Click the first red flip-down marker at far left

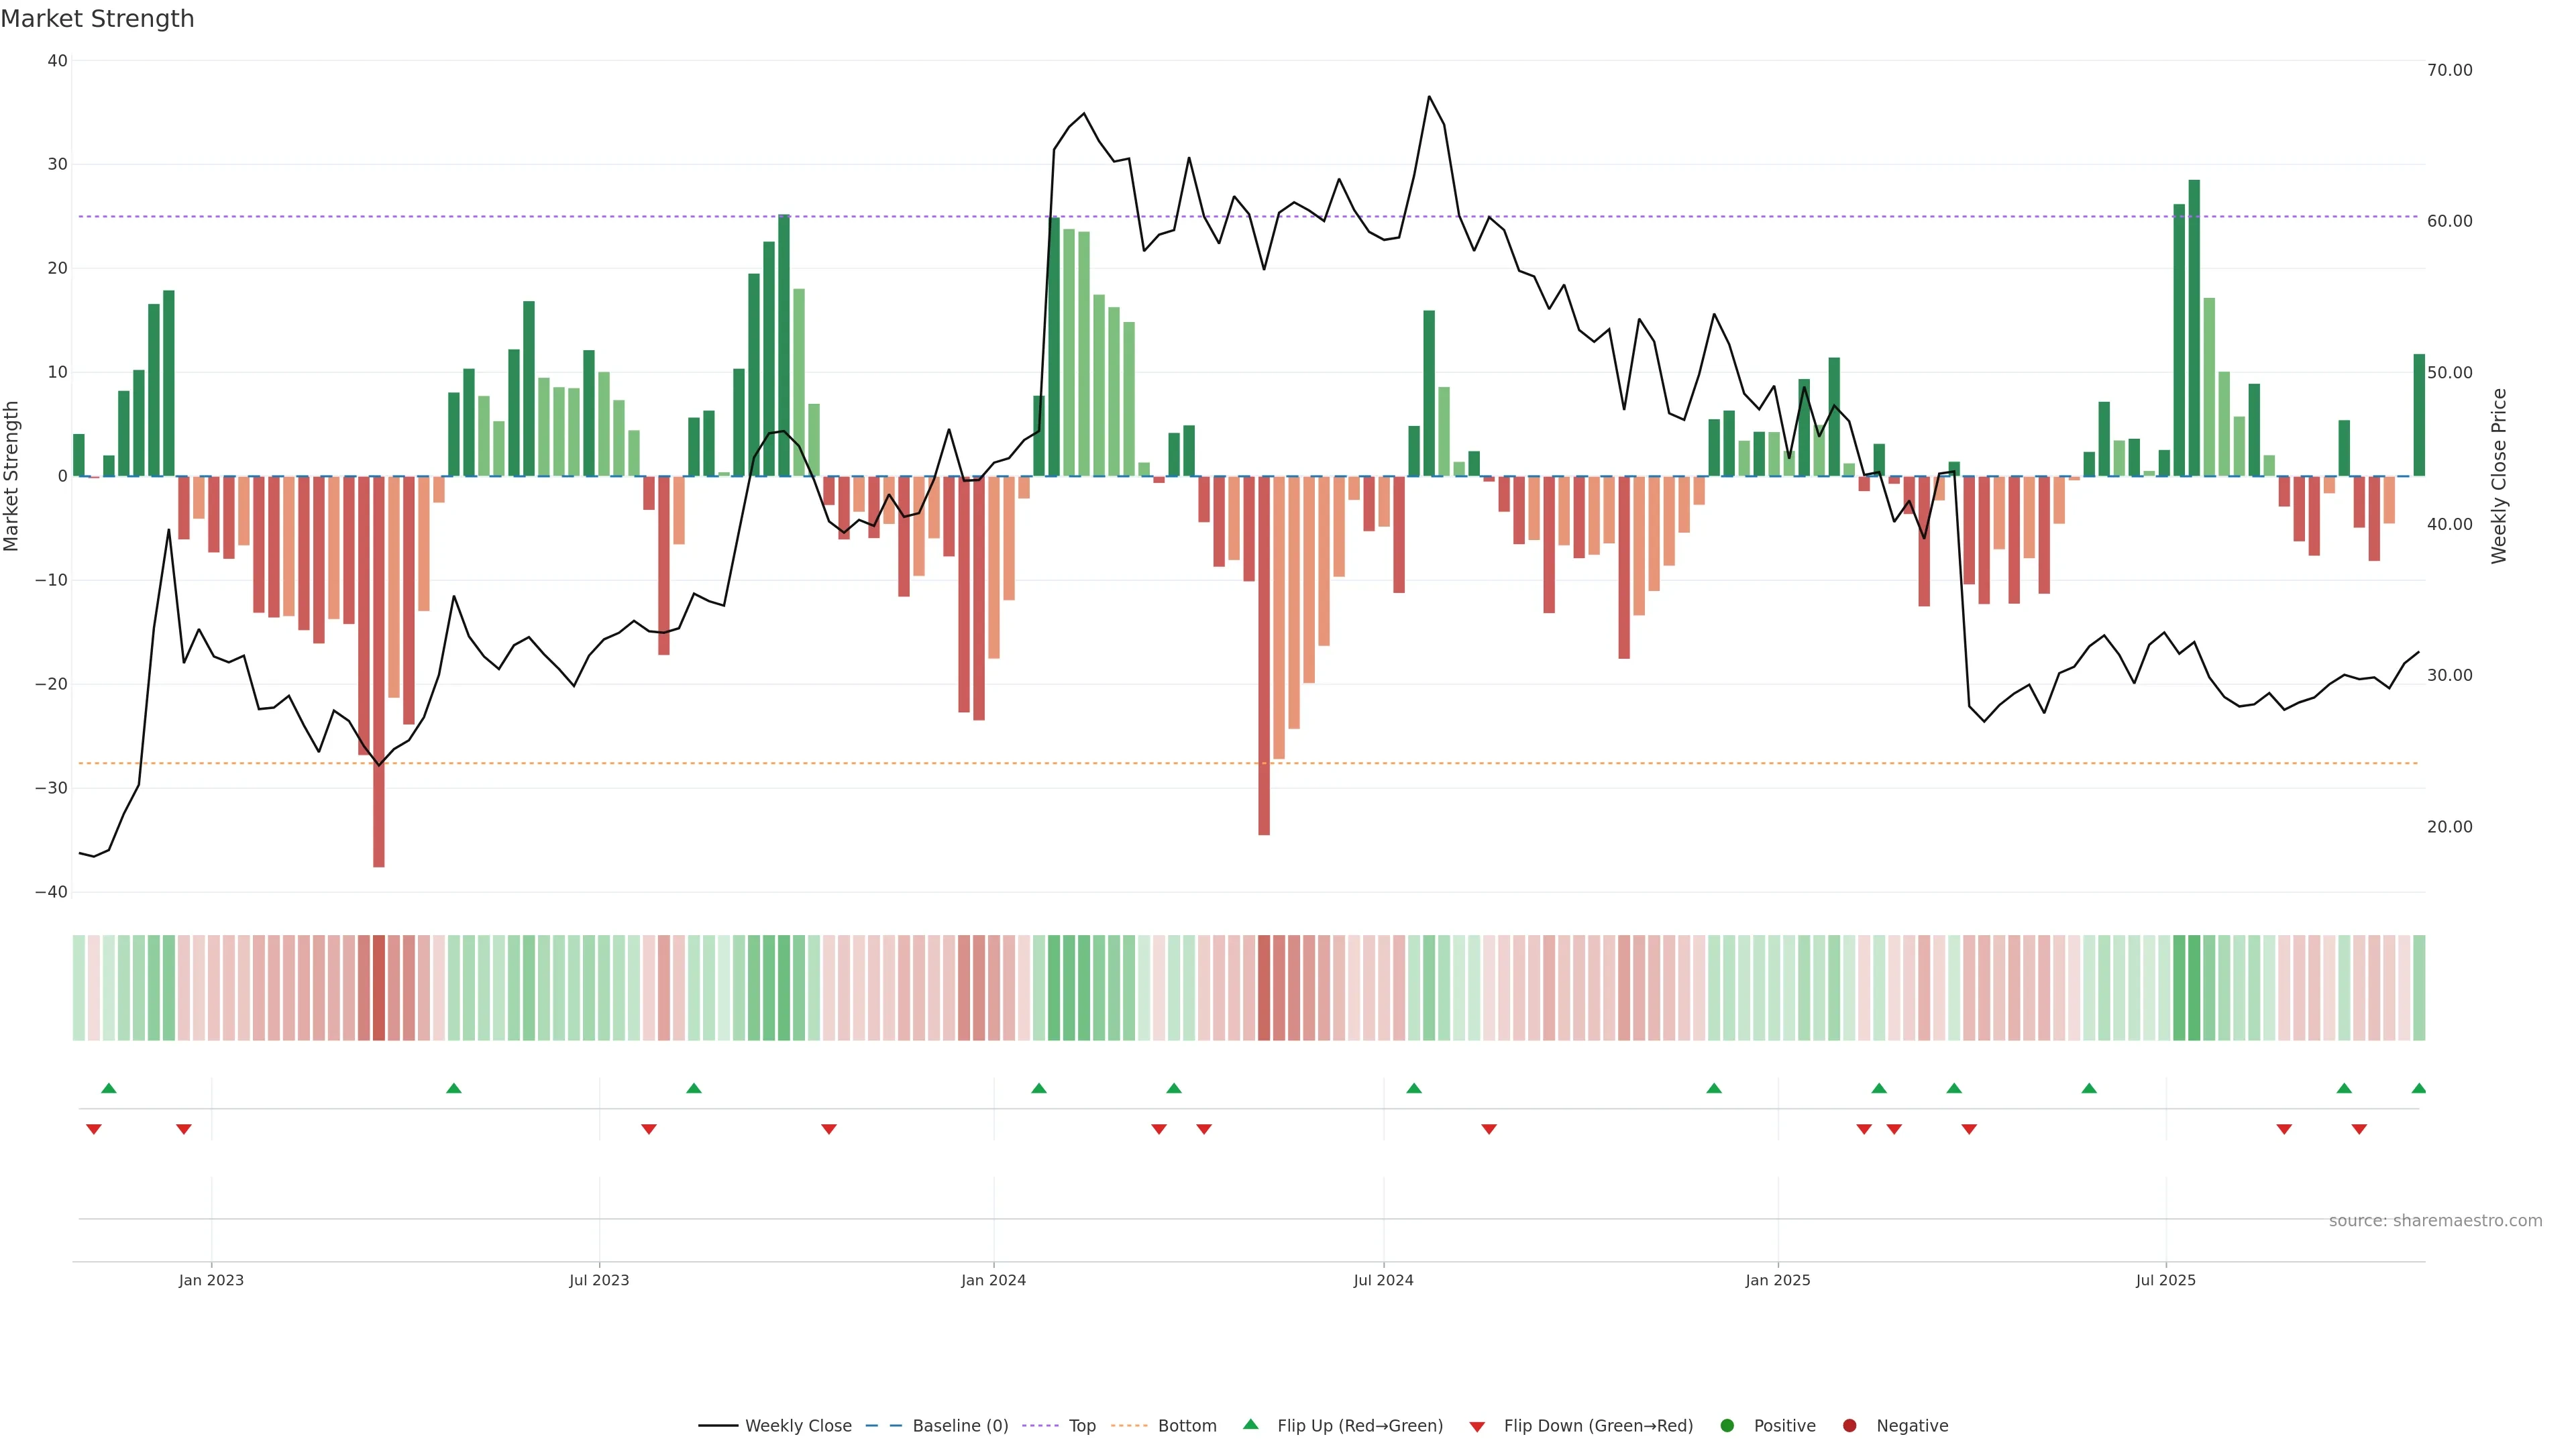tap(94, 1129)
